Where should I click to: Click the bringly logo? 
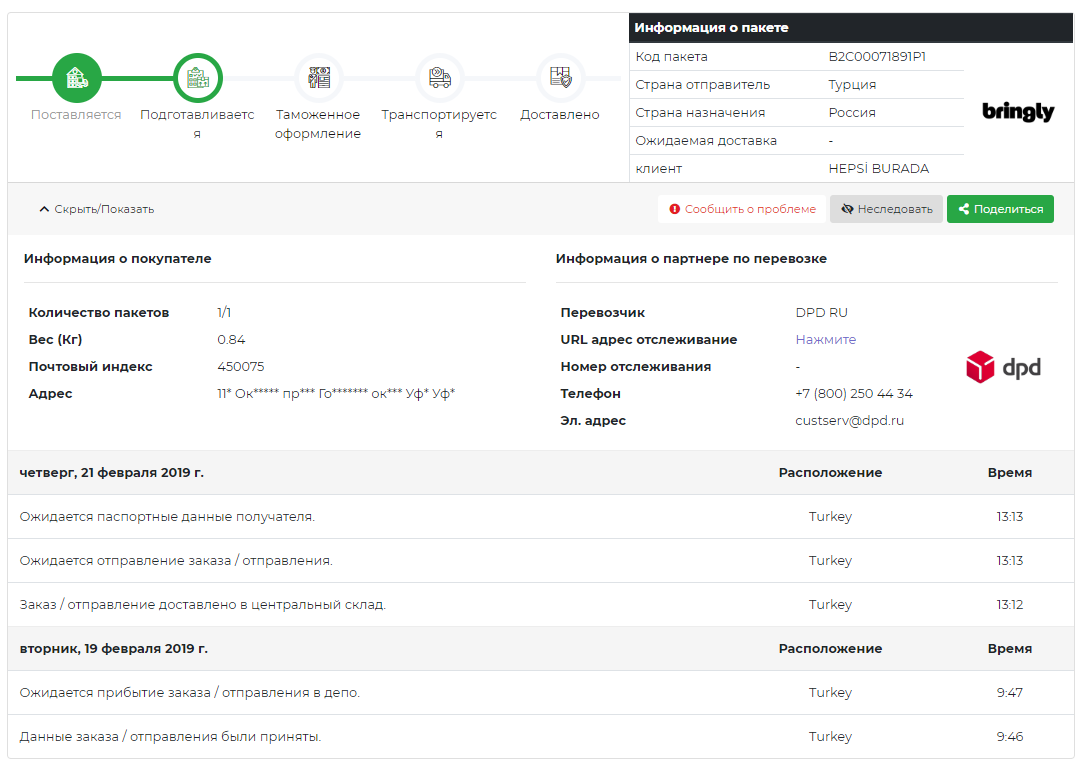click(x=1018, y=111)
